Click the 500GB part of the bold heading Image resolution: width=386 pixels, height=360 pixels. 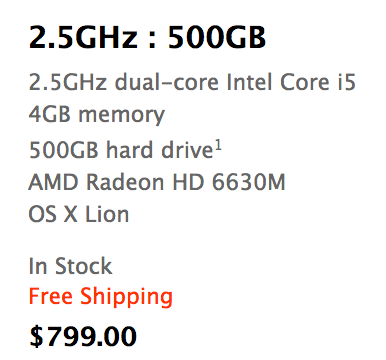(217, 36)
